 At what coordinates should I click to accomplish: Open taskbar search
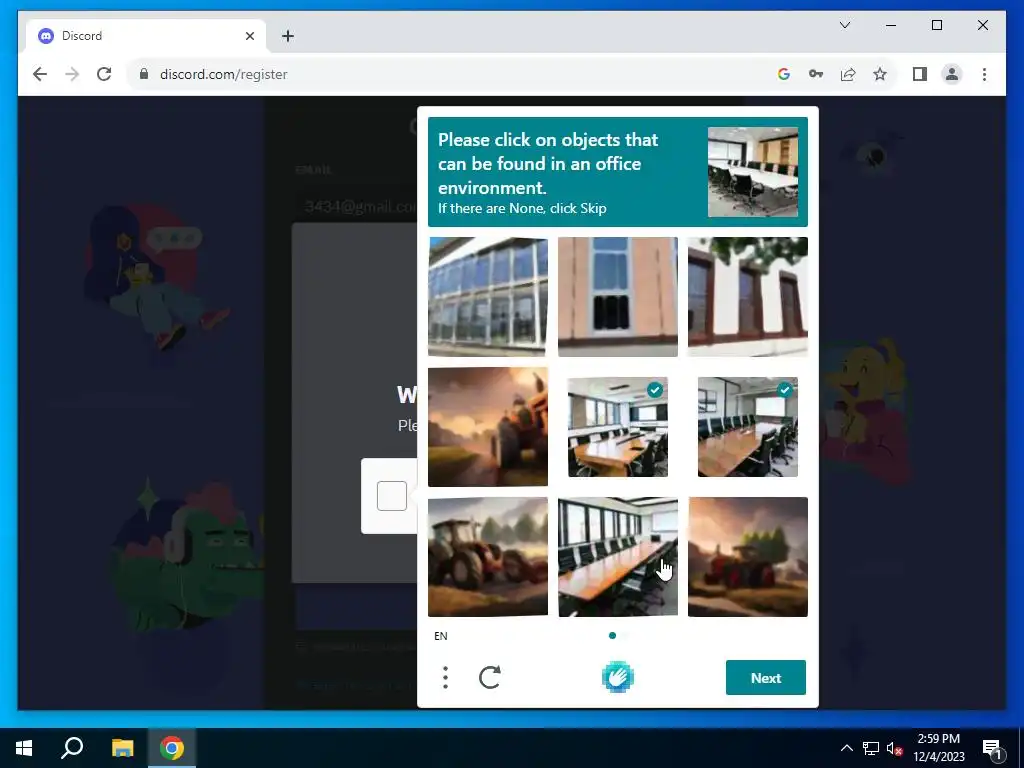[x=72, y=748]
